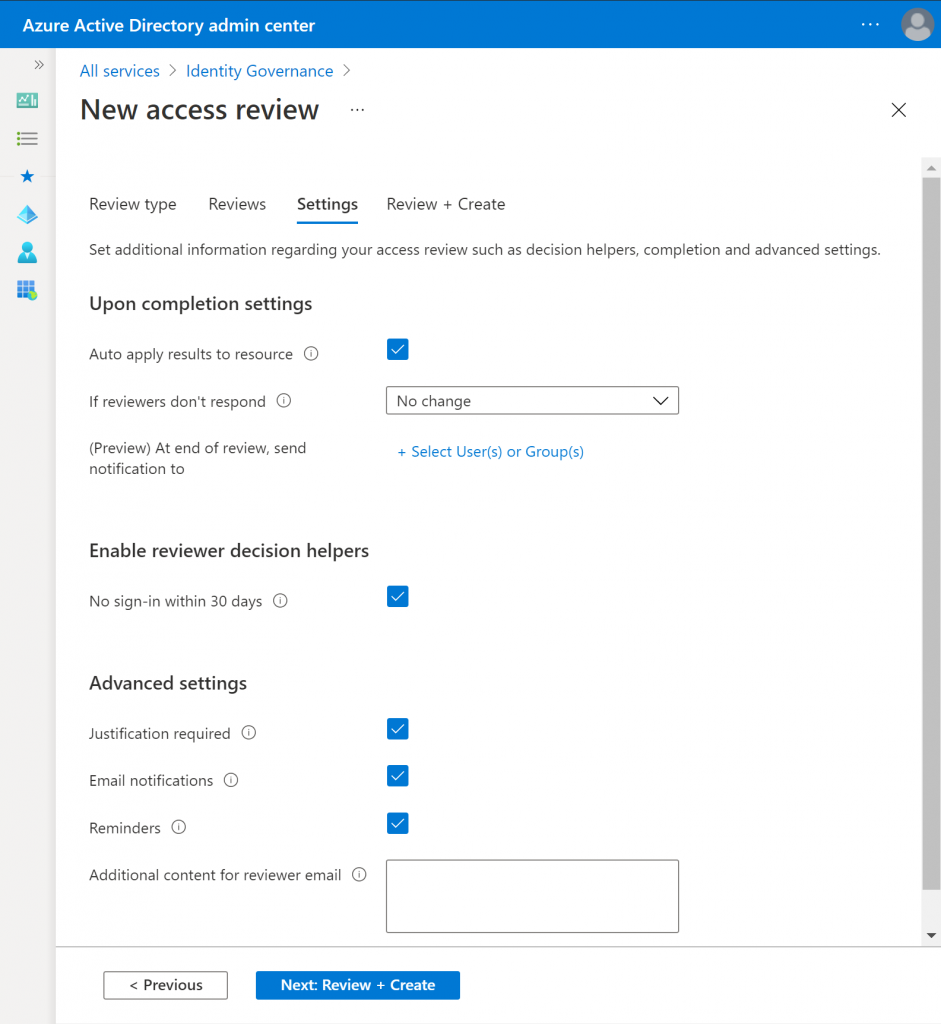Show info for Email notifications
The width and height of the screenshot is (941, 1024).
pyautogui.click(x=231, y=780)
